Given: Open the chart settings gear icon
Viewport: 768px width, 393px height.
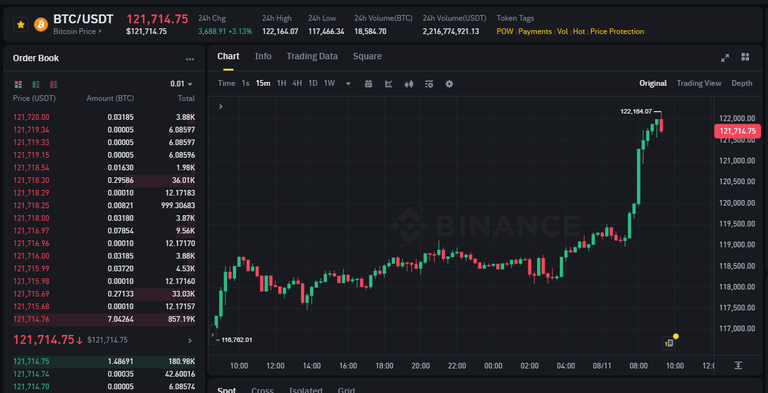Looking at the screenshot, I should [449, 84].
